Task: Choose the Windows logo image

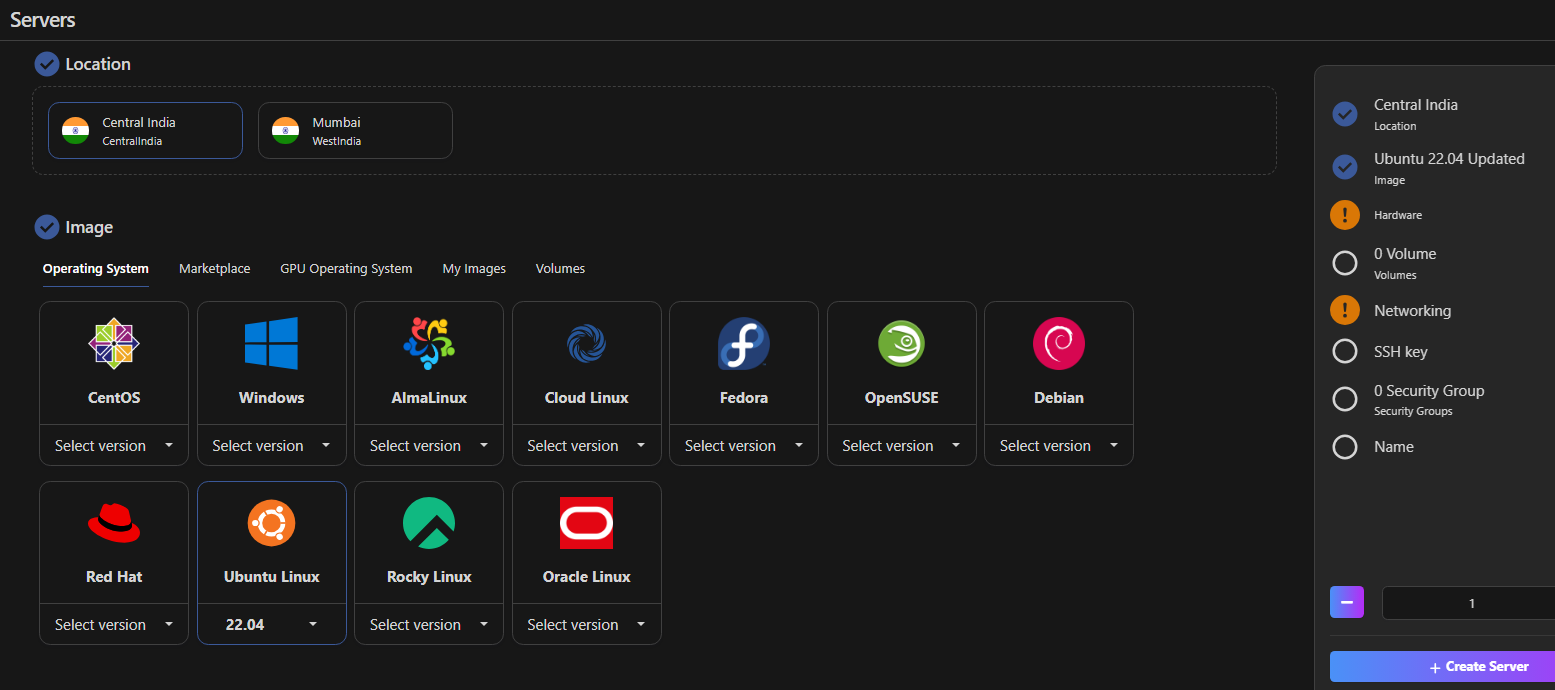Action: click(271, 344)
